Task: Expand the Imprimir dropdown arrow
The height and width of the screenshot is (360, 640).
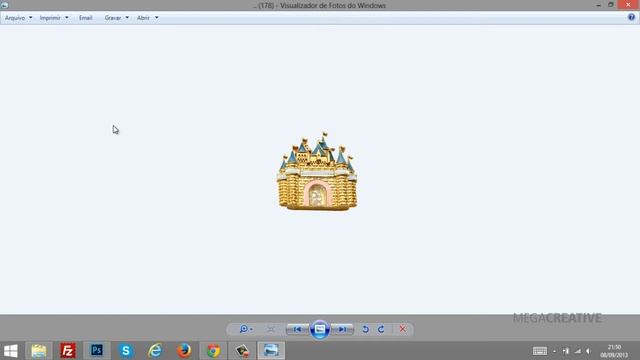Action: [x=67, y=18]
